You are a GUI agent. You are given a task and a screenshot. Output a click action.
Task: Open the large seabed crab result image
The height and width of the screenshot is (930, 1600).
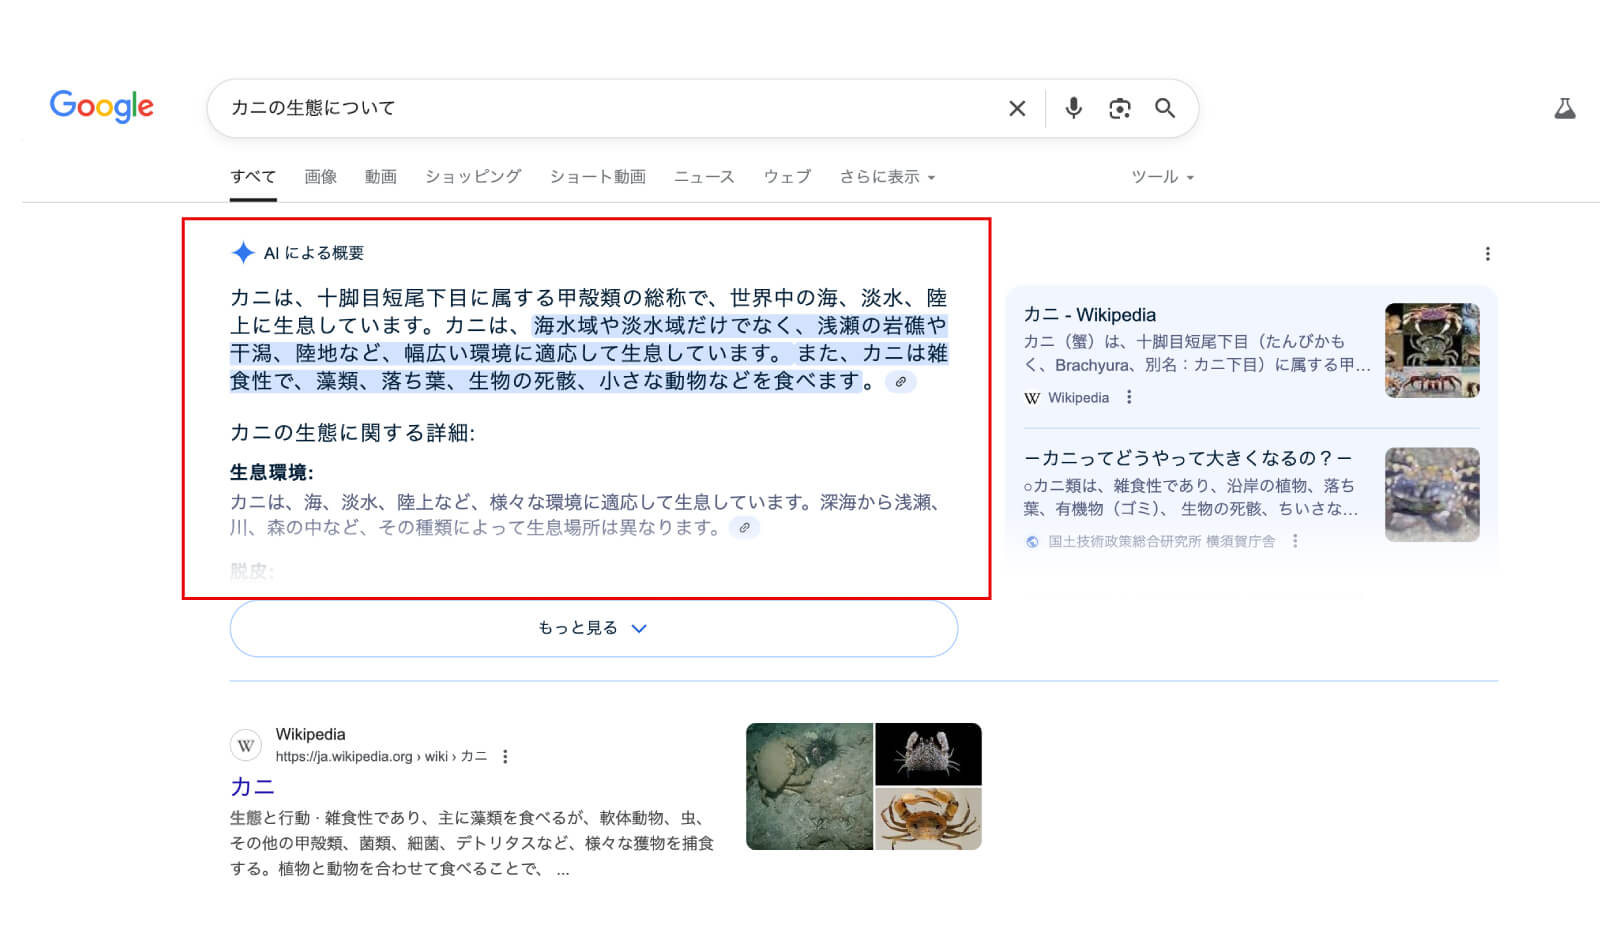click(809, 786)
